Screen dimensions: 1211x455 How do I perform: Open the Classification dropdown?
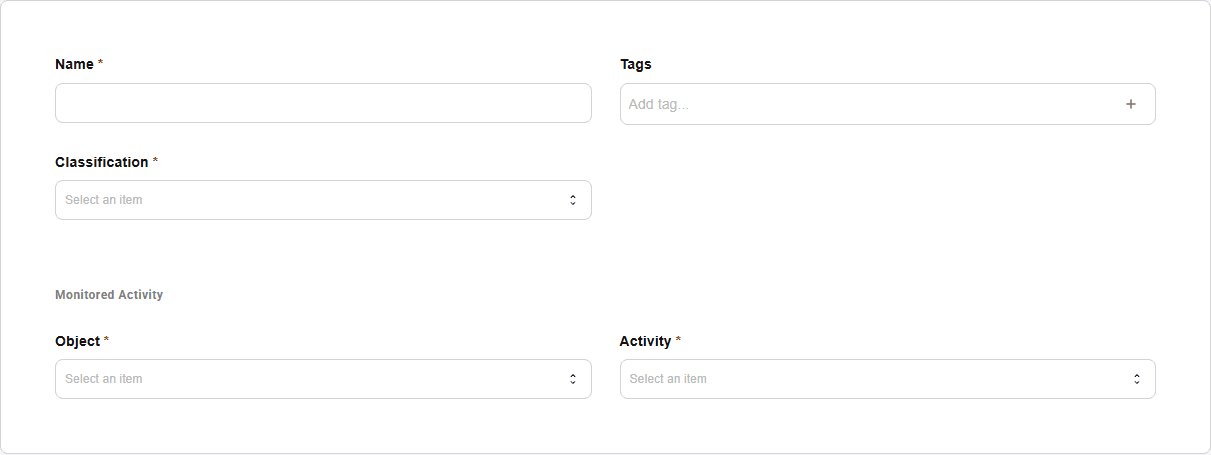click(323, 200)
